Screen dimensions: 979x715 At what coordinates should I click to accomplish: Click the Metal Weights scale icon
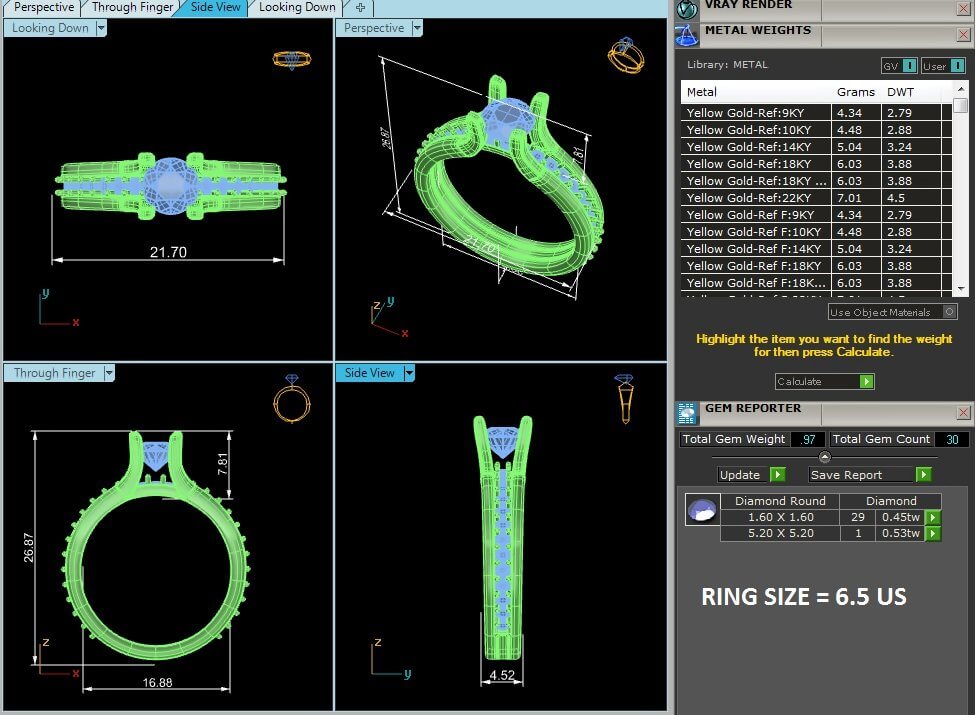click(x=686, y=35)
